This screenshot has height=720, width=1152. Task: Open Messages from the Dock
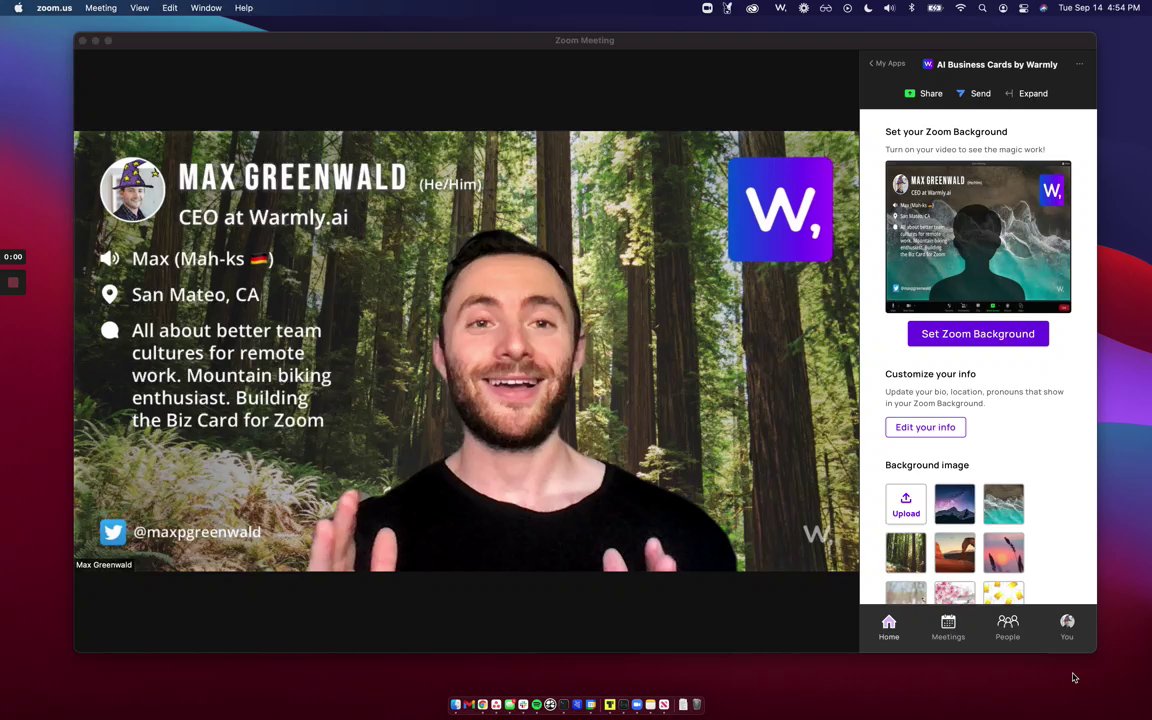510,705
